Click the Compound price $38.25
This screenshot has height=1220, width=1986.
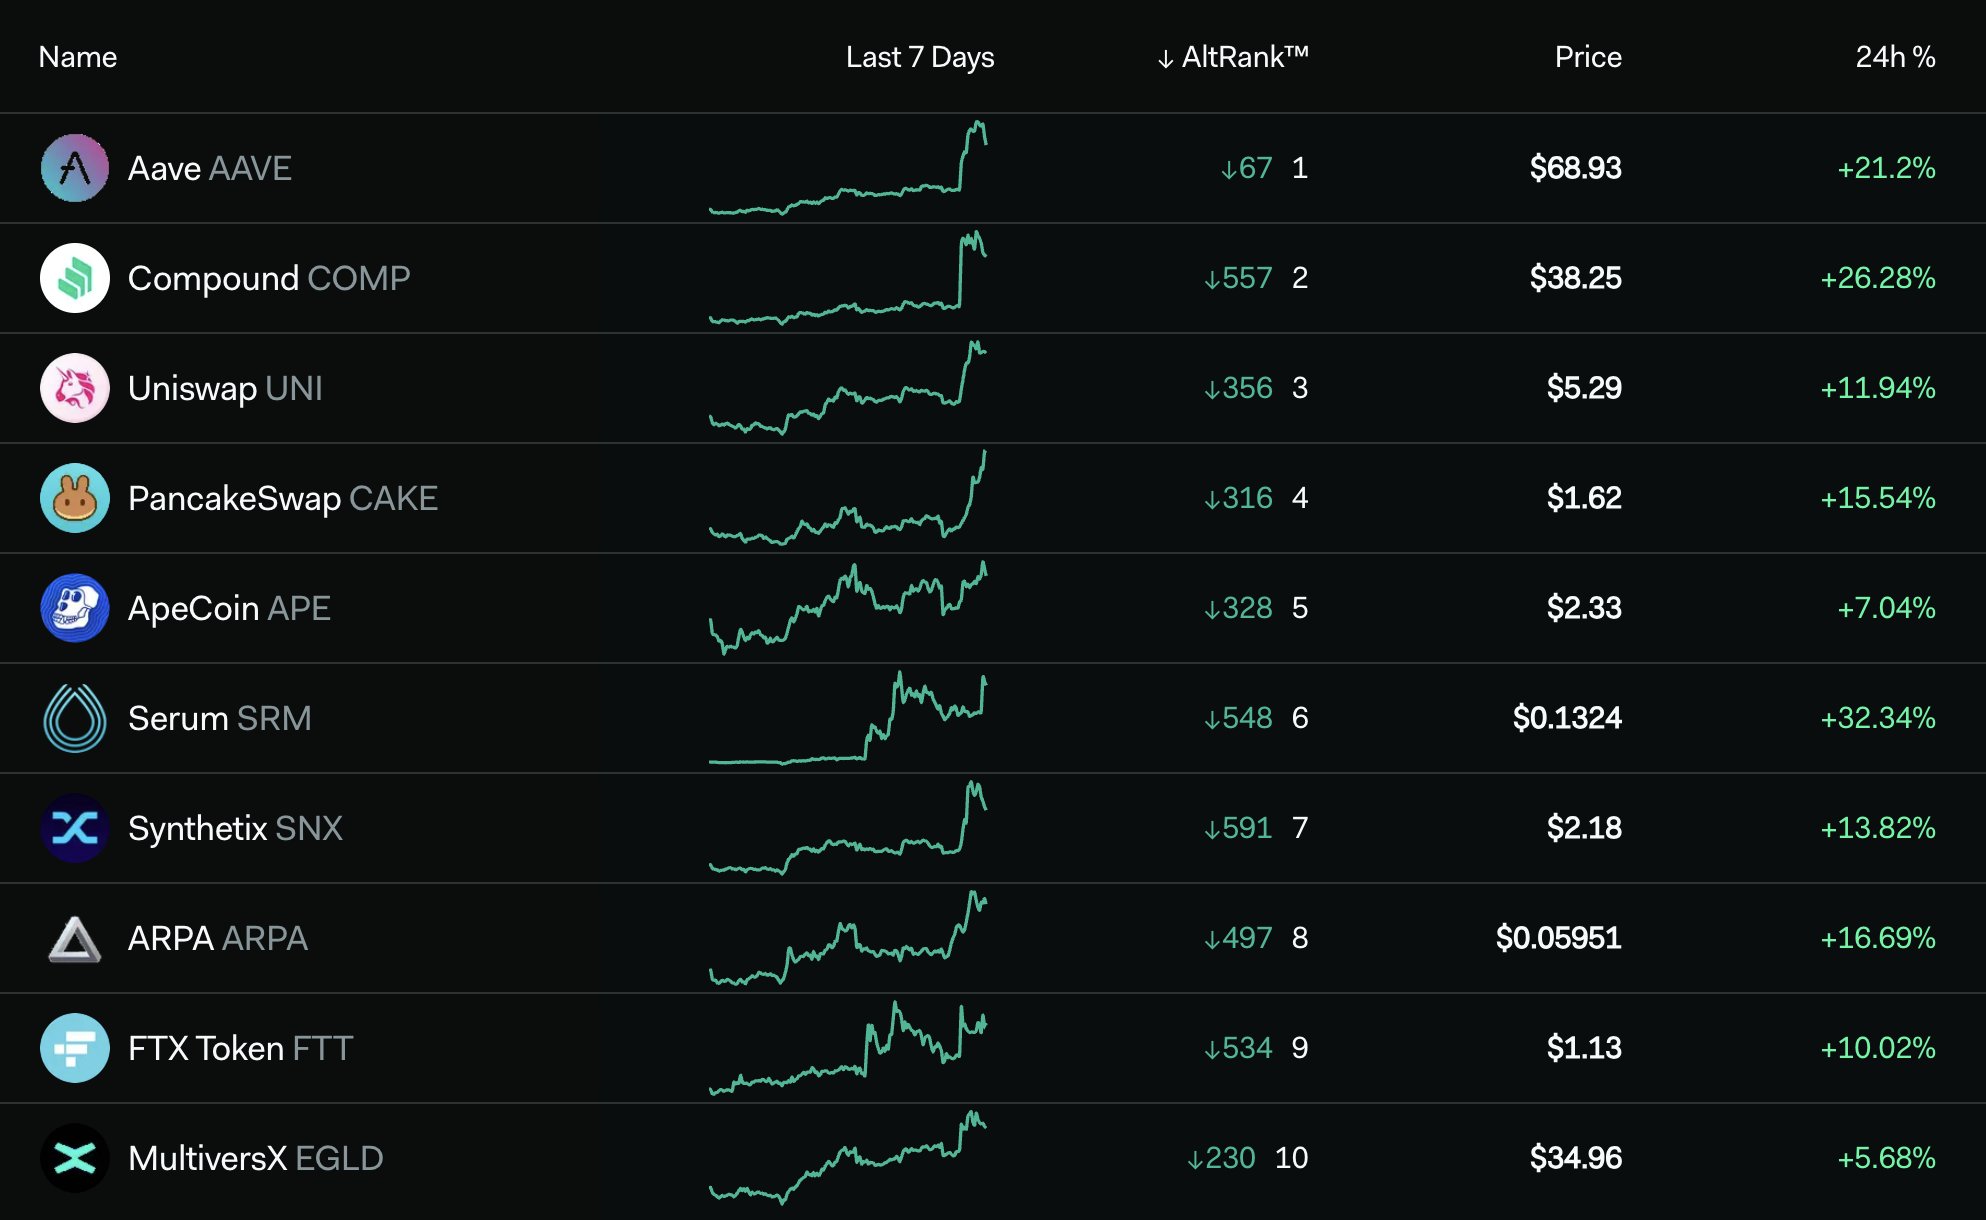tap(1575, 278)
